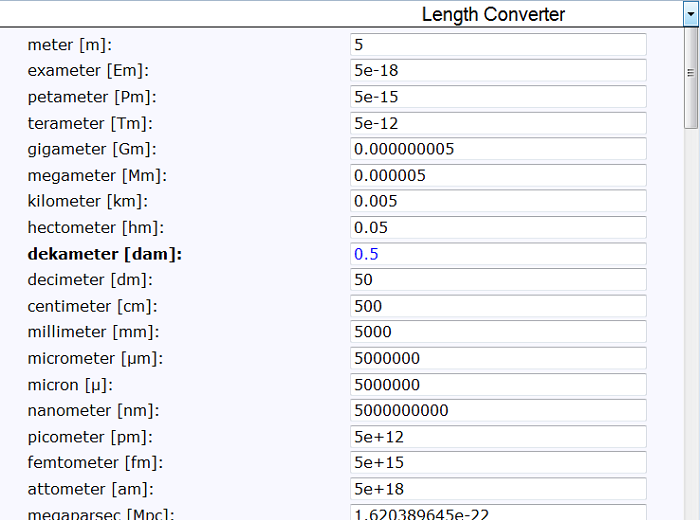Image resolution: width=700 pixels, height=520 pixels.
Task: Click the dekameter [dam] field showing 0.5
Action: [x=498, y=254]
